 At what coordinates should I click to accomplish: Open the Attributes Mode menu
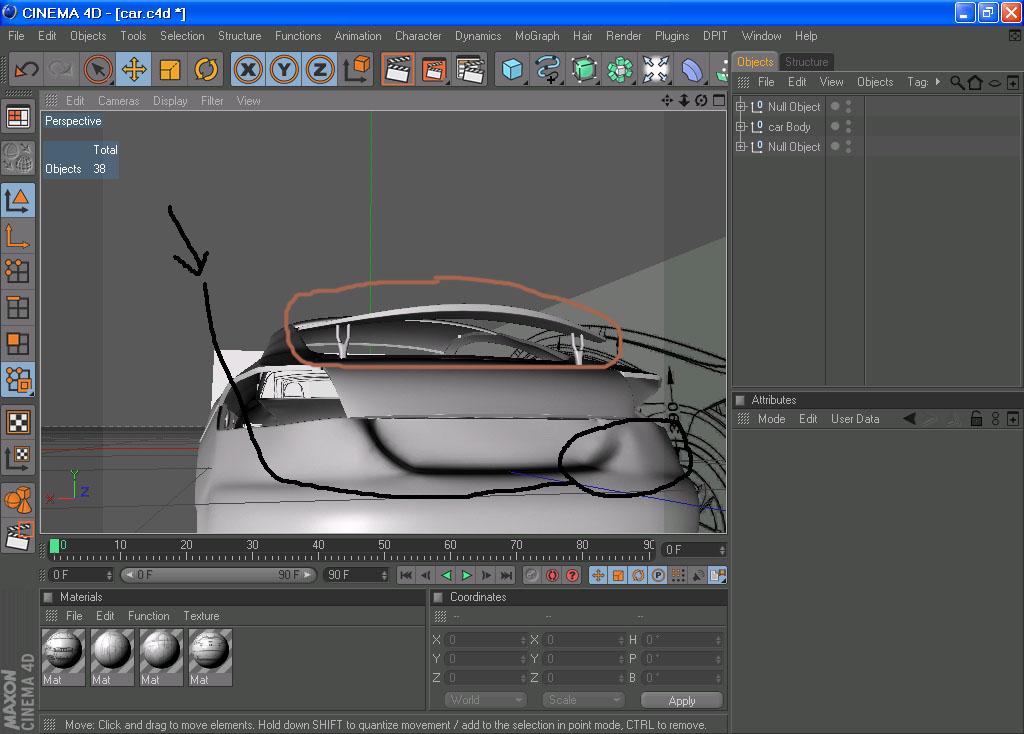(x=771, y=419)
